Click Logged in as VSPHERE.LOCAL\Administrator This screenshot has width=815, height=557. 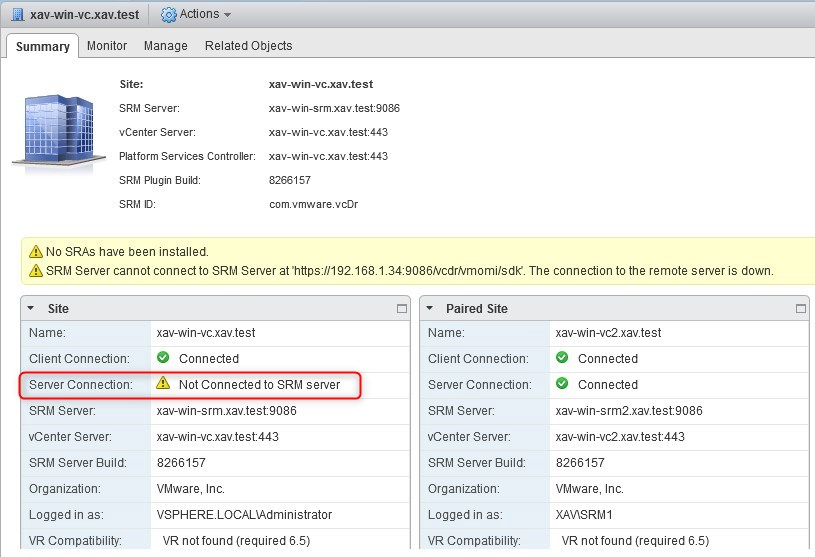click(244, 514)
